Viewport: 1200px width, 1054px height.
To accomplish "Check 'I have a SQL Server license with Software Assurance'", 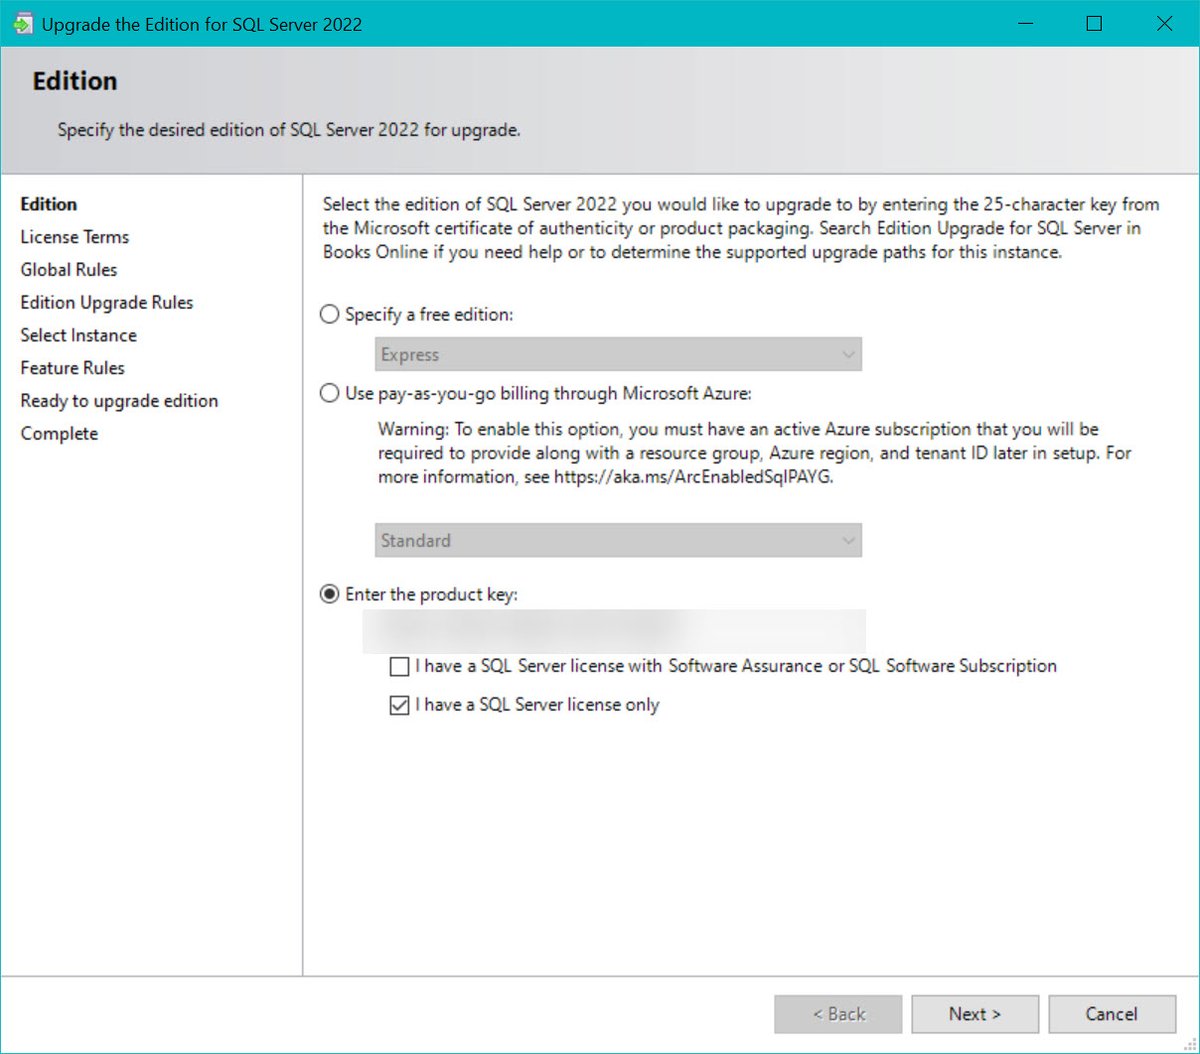I will pos(399,666).
